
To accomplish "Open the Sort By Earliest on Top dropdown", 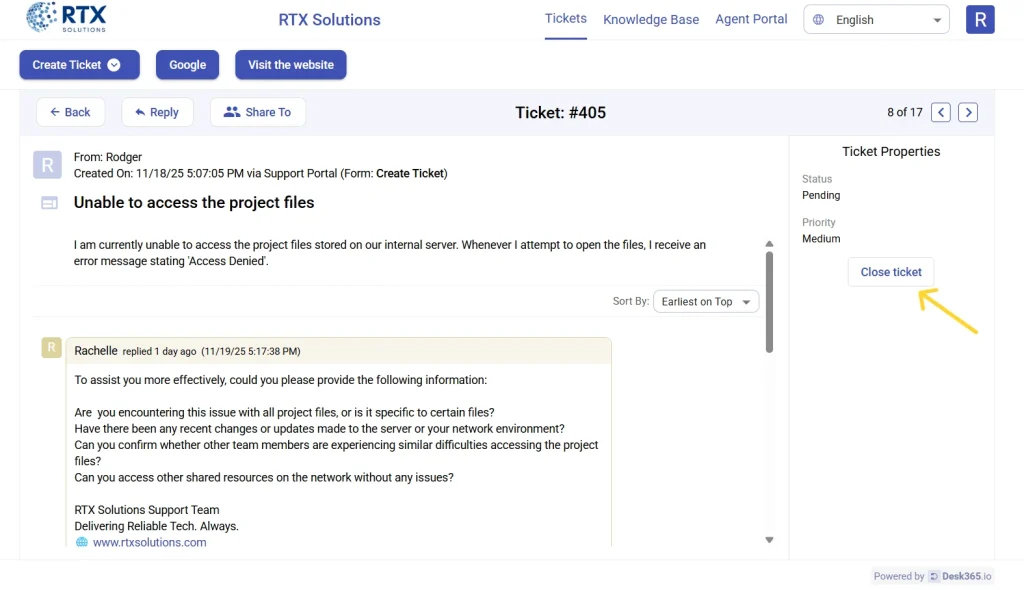I will (706, 301).
